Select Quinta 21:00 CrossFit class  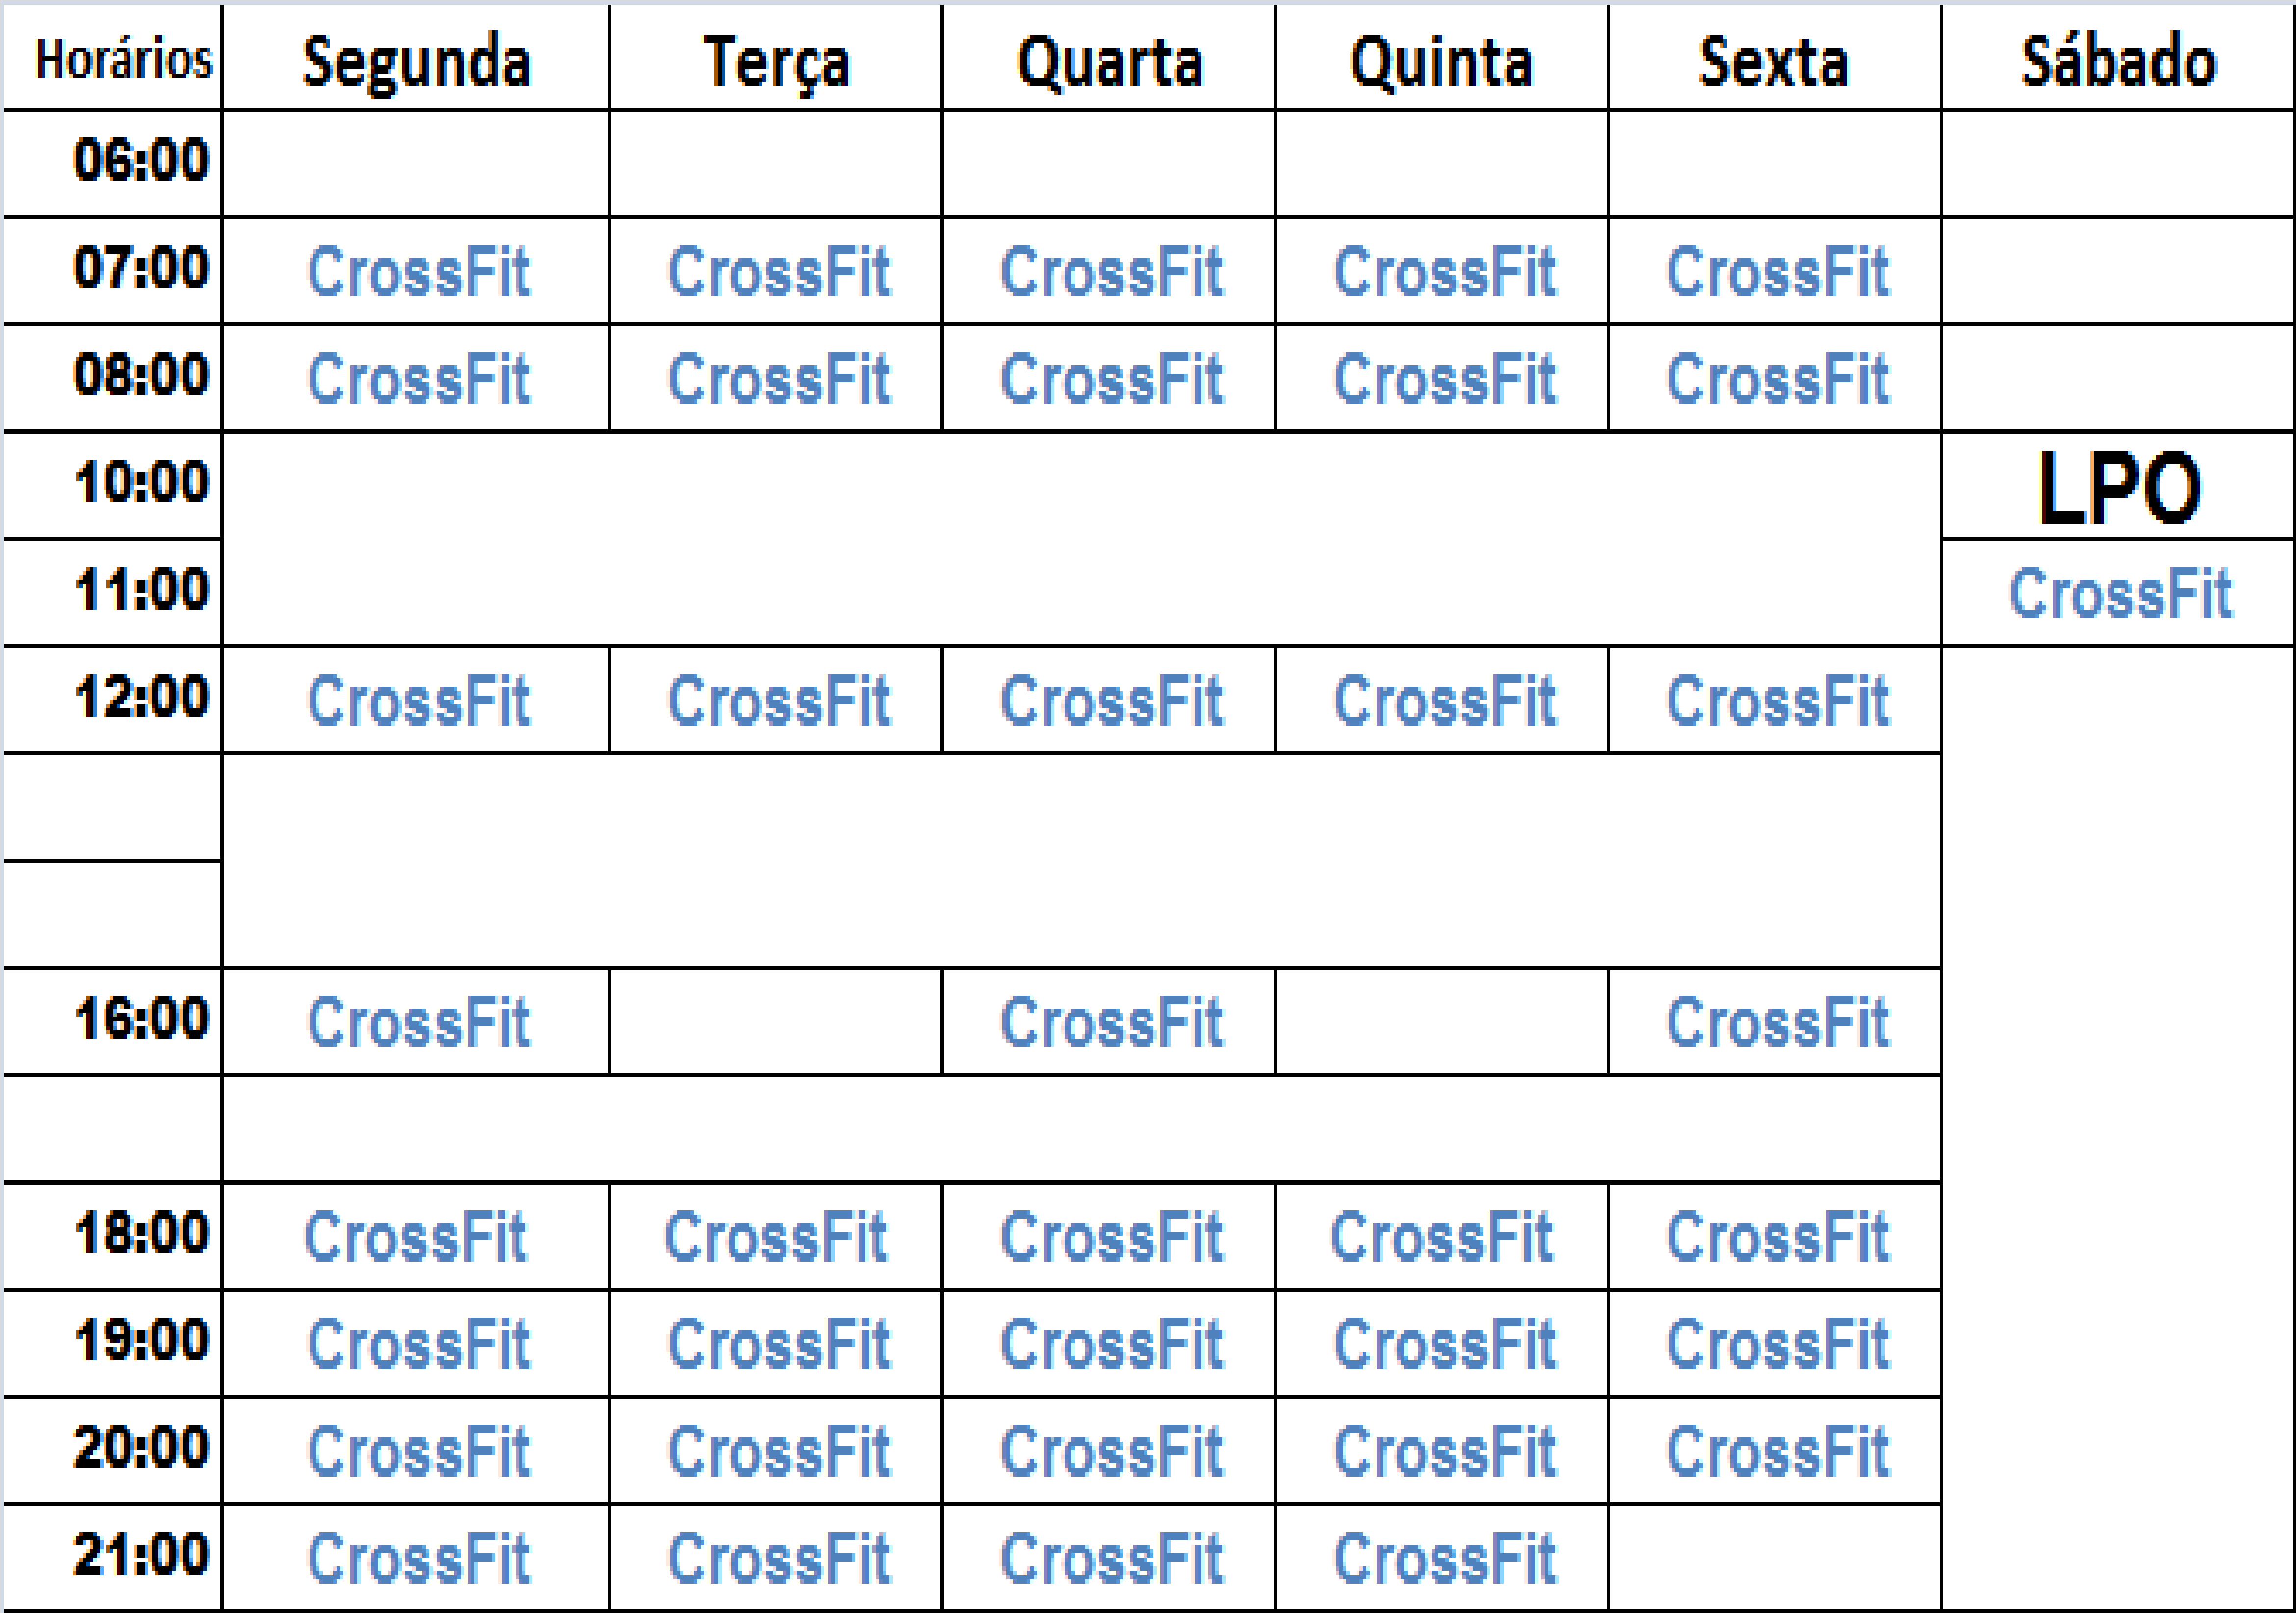(x=1444, y=1558)
